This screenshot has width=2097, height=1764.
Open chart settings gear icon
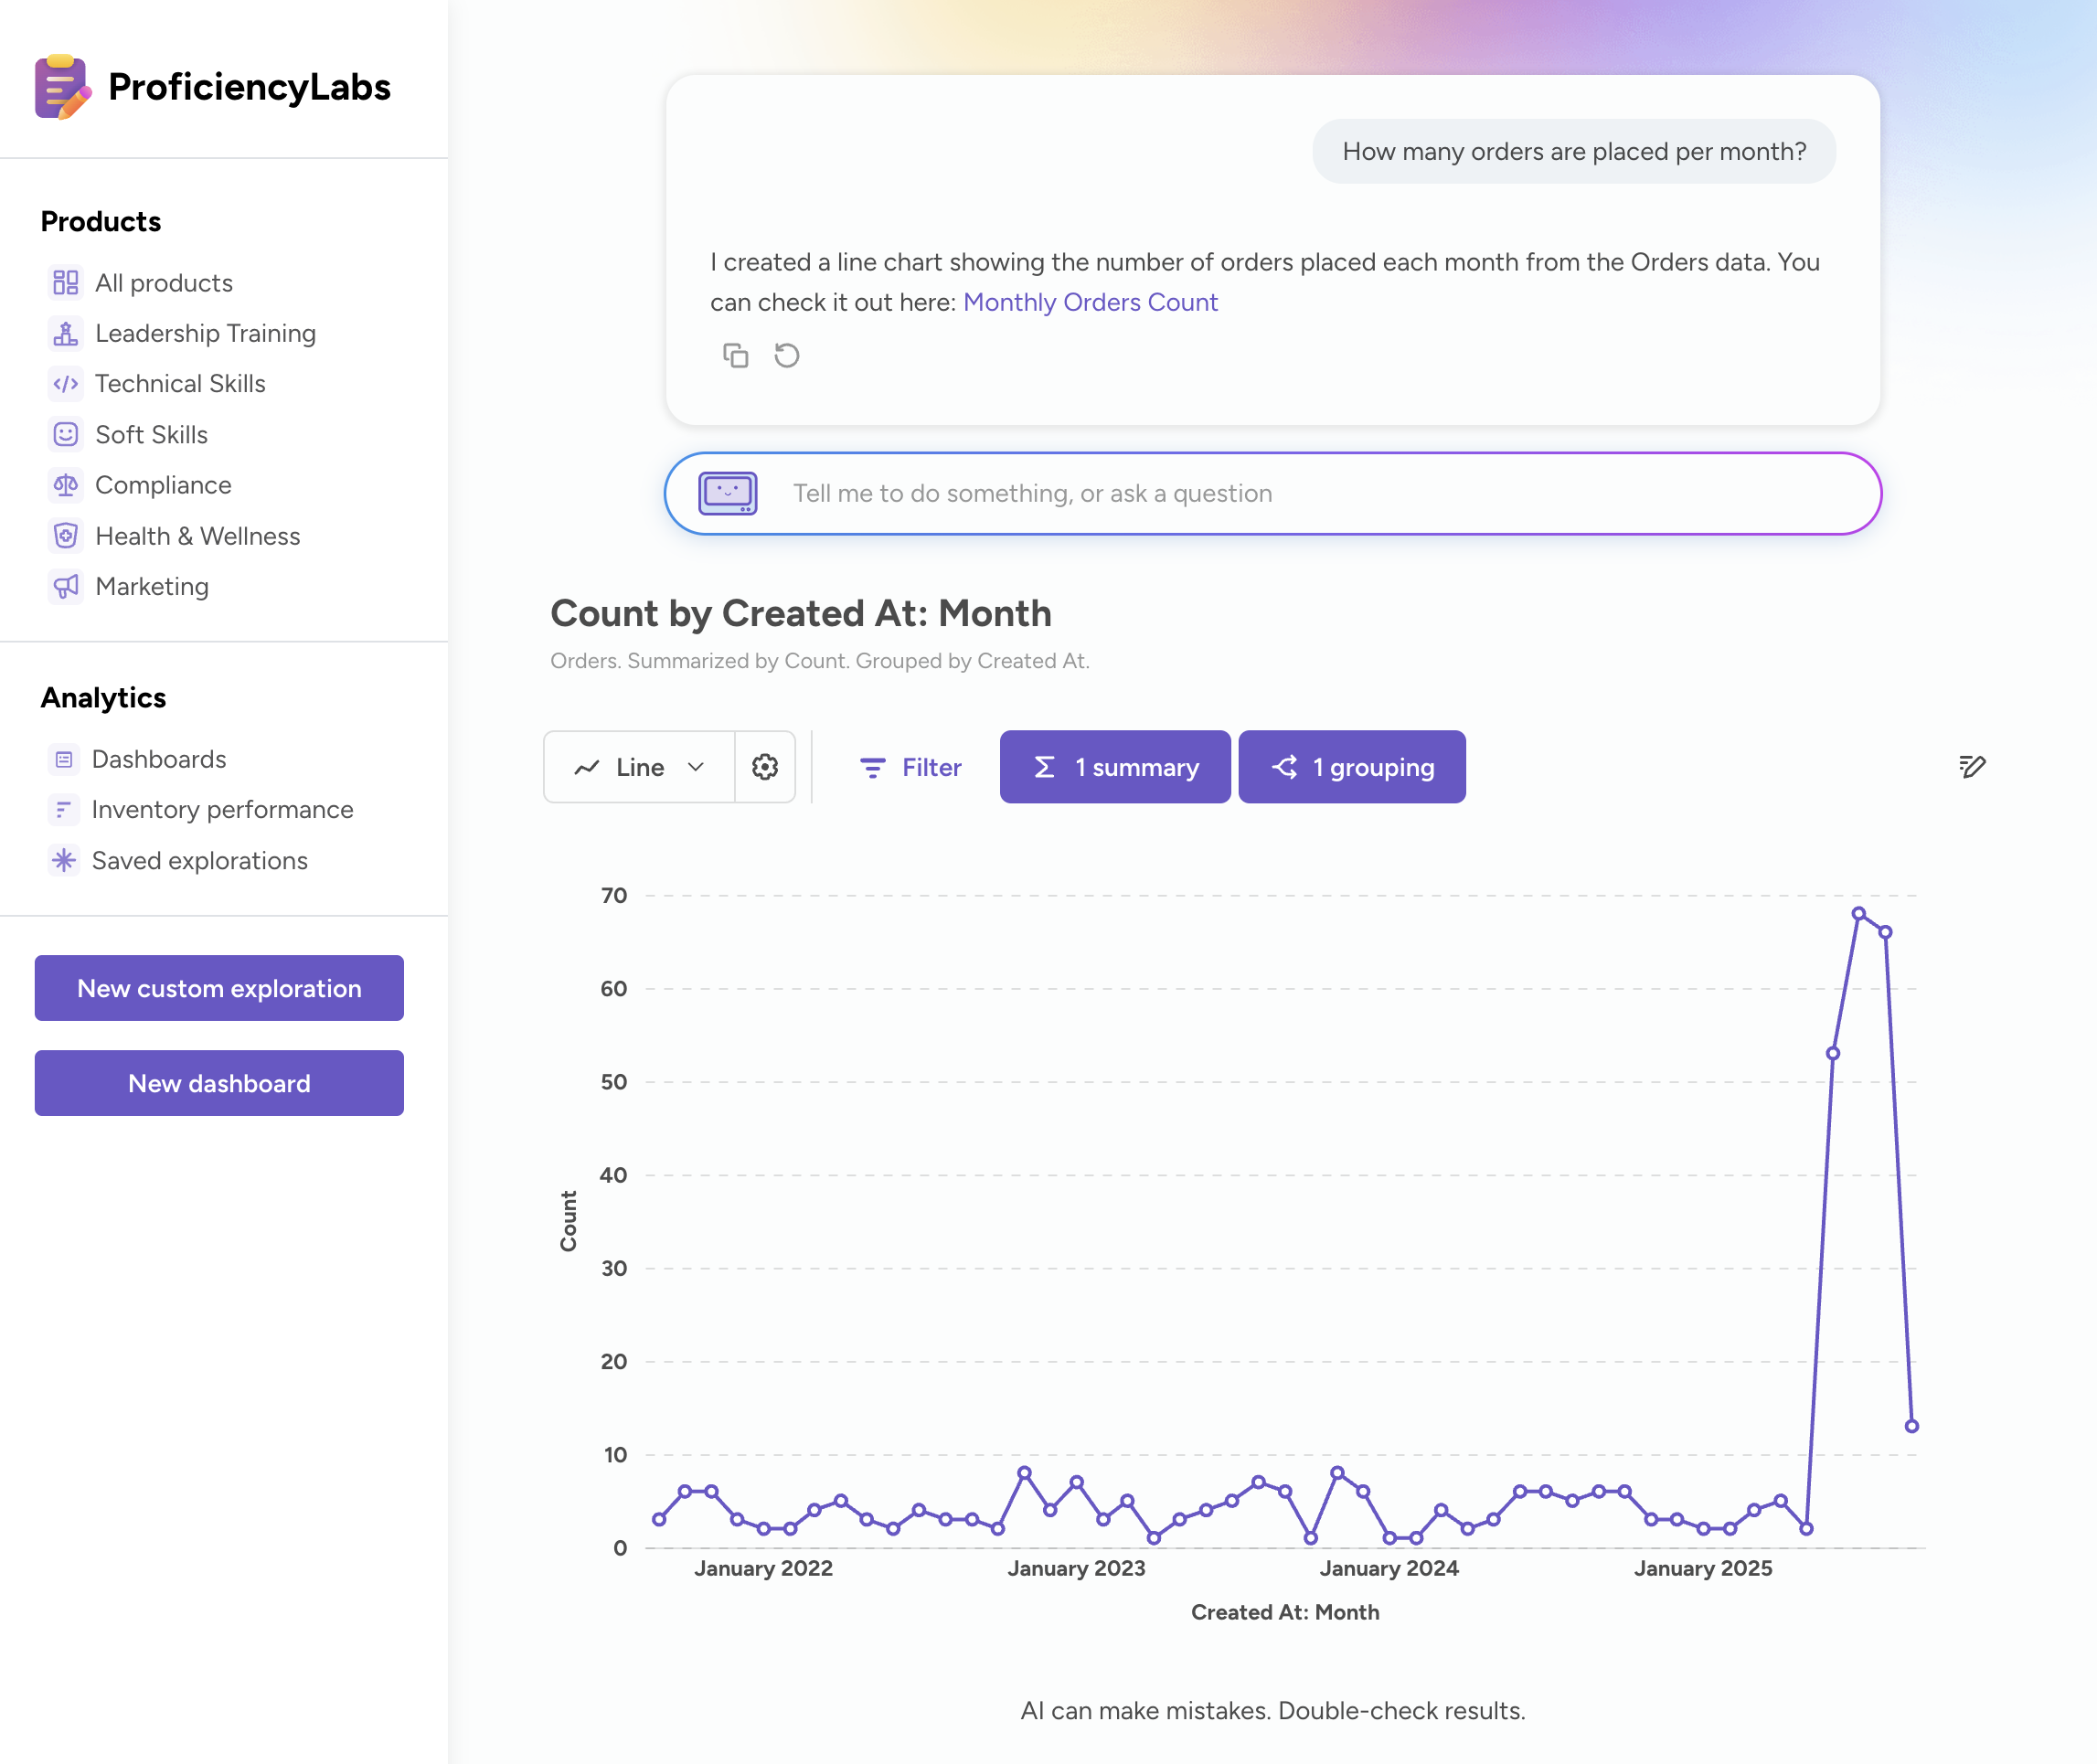765,767
